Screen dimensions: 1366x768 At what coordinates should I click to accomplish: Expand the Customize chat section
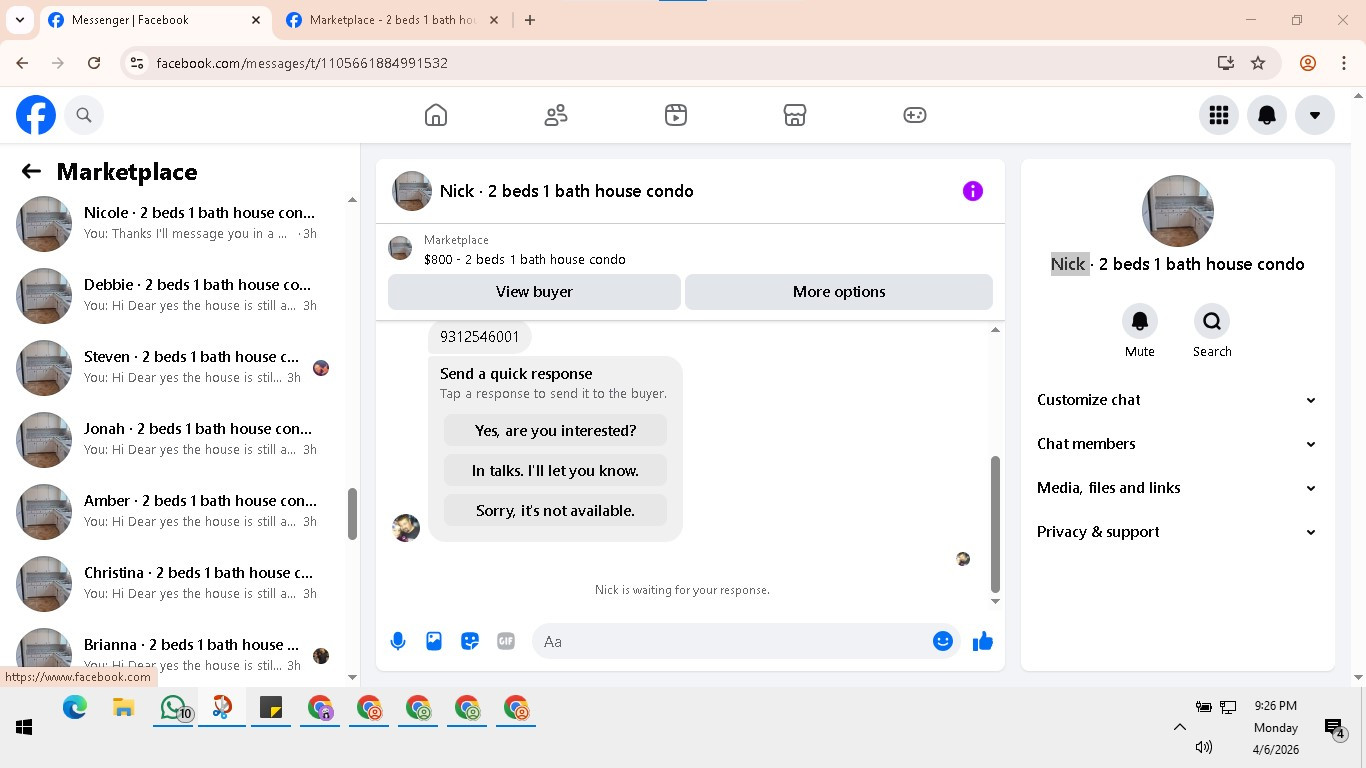tap(1178, 400)
